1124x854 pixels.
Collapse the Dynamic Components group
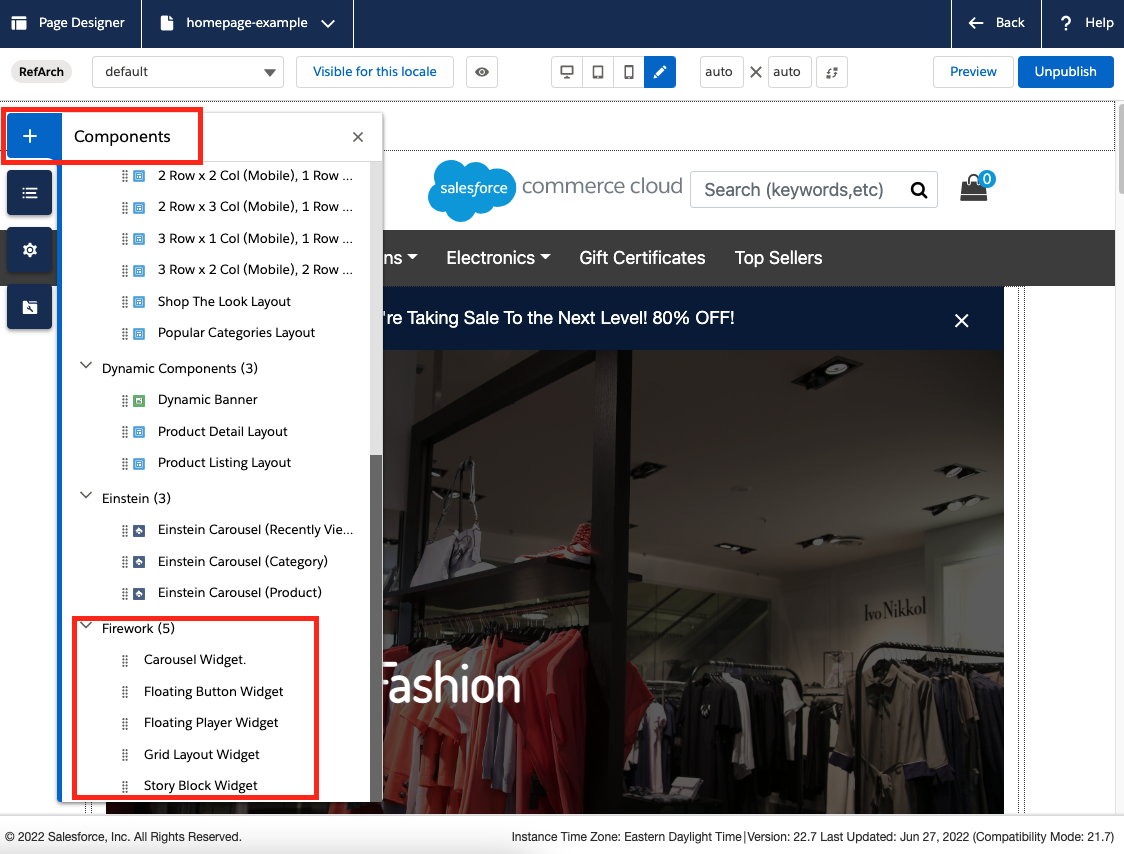tap(86, 368)
